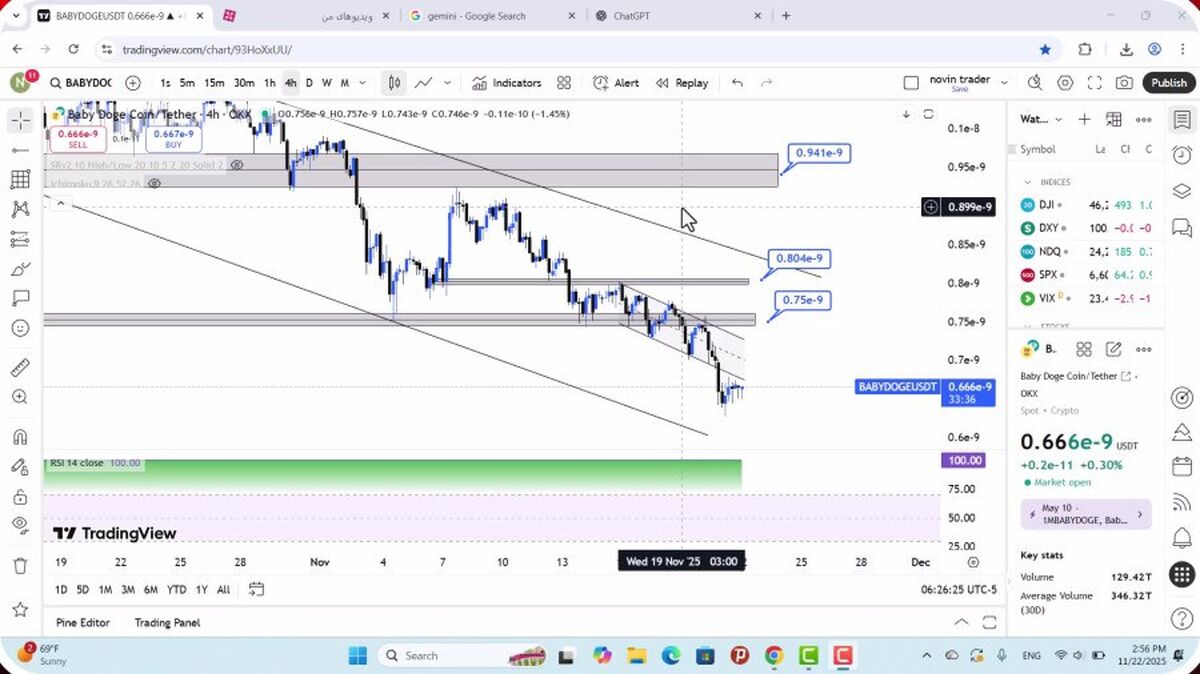Start bar Replay mode

[x=682, y=83]
